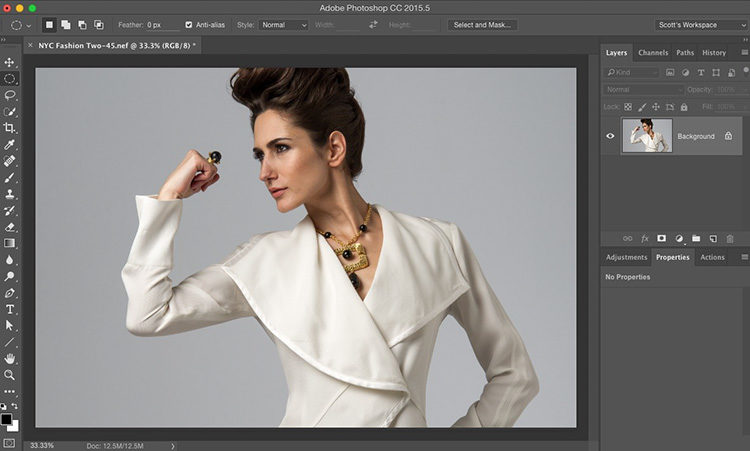This screenshot has width=750, height=451.
Task: Click the Create new group folder
Action: (696, 238)
